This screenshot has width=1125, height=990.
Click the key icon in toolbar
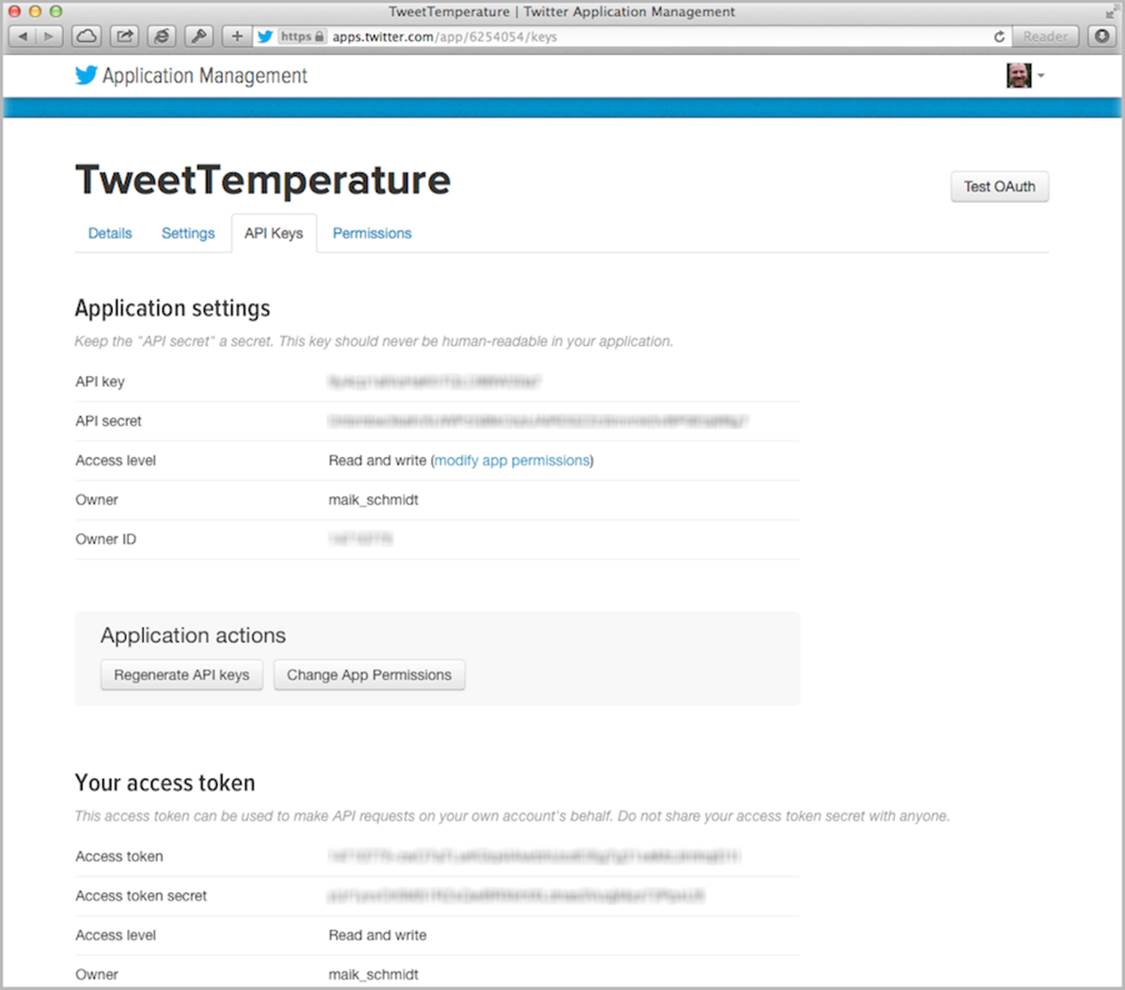tap(199, 36)
